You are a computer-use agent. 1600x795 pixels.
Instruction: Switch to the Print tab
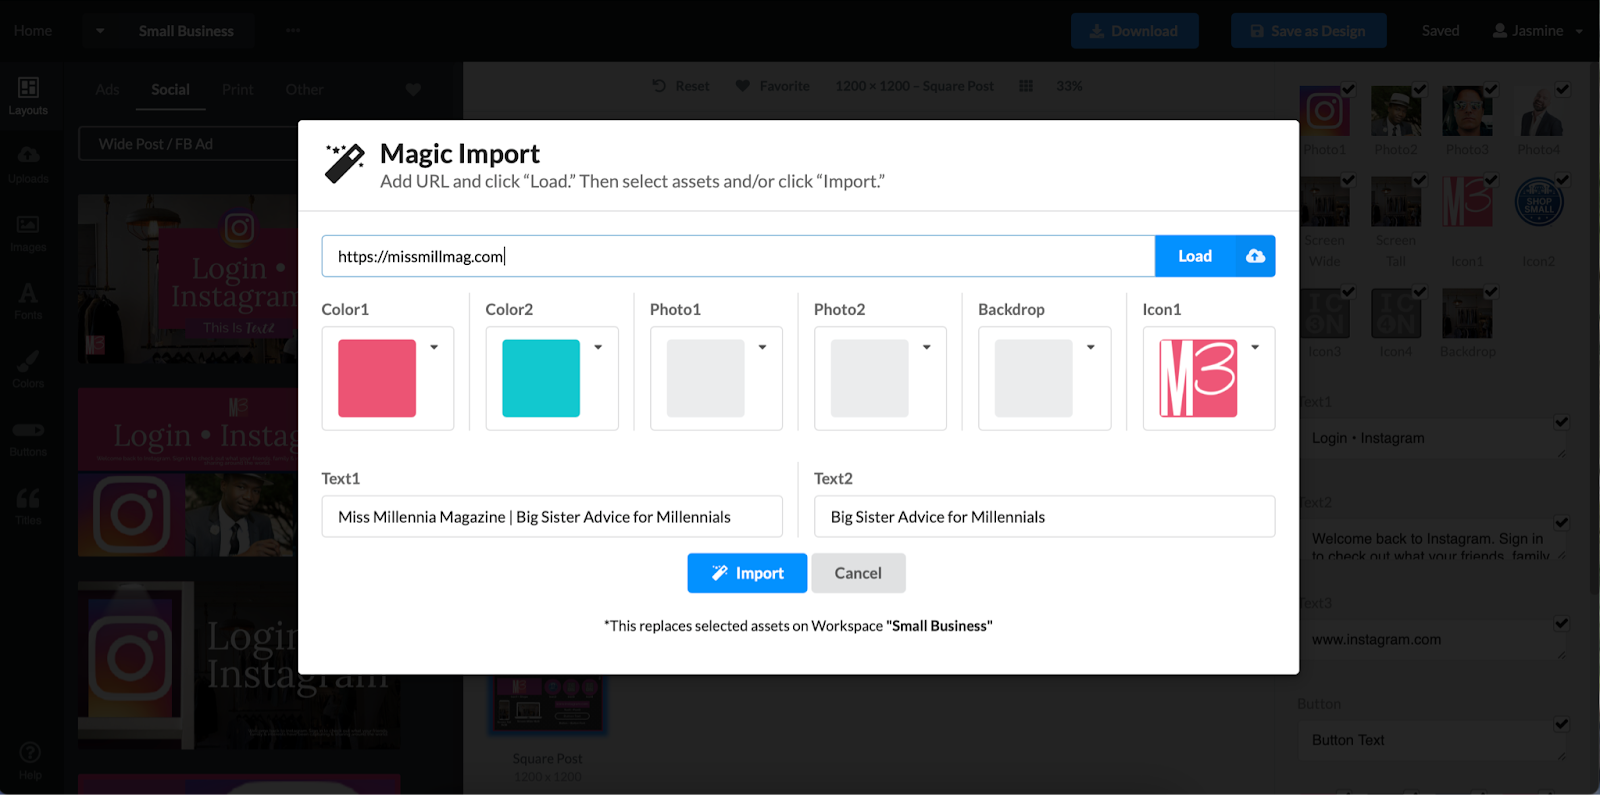(237, 90)
